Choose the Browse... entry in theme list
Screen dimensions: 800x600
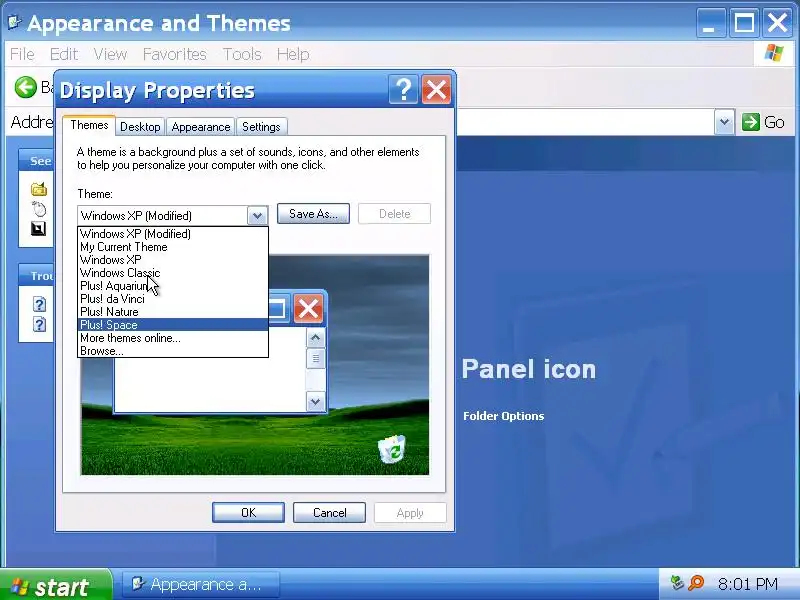click(x=173, y=351)
